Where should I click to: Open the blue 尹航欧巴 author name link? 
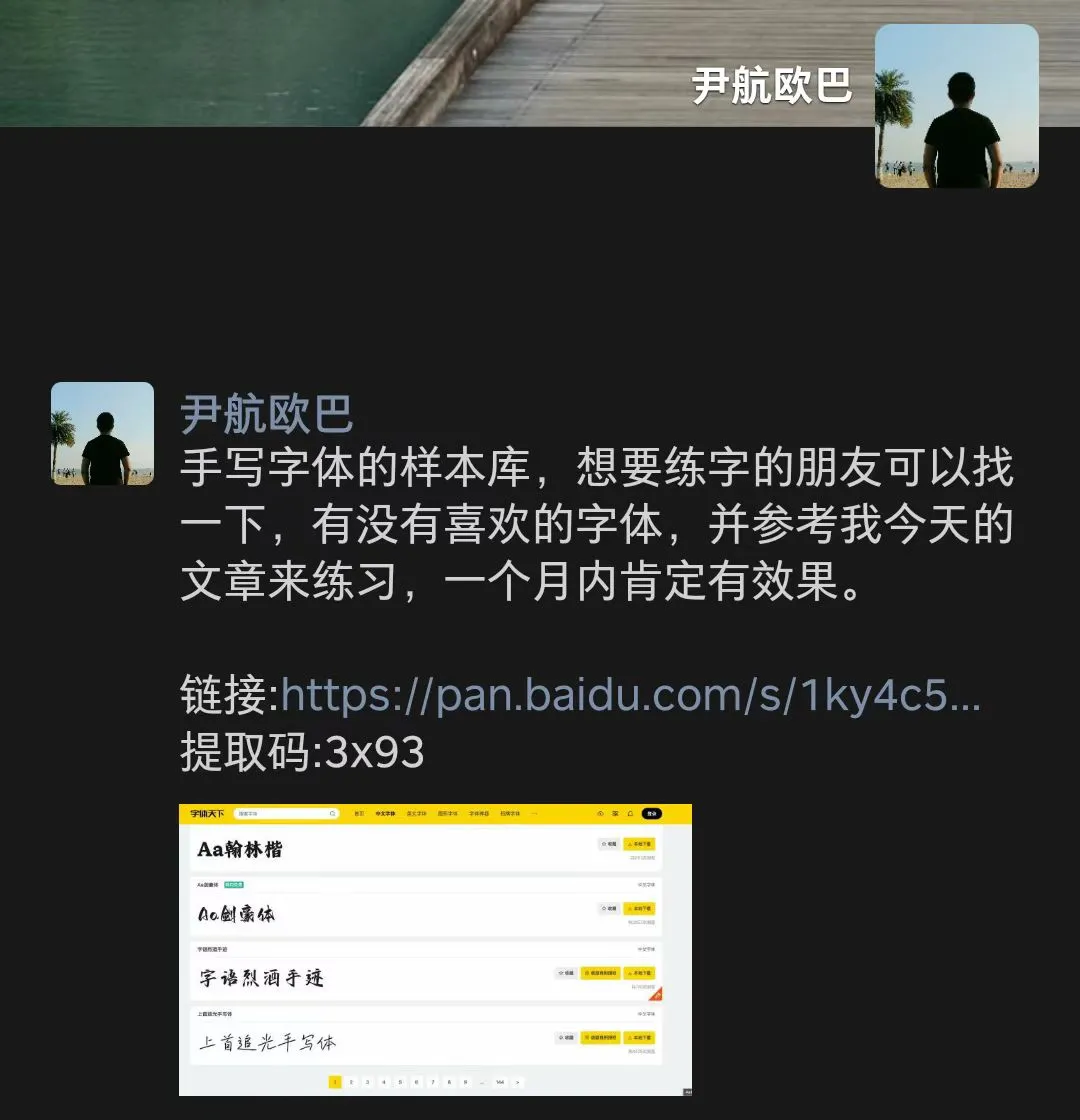(x=267, y=414)
